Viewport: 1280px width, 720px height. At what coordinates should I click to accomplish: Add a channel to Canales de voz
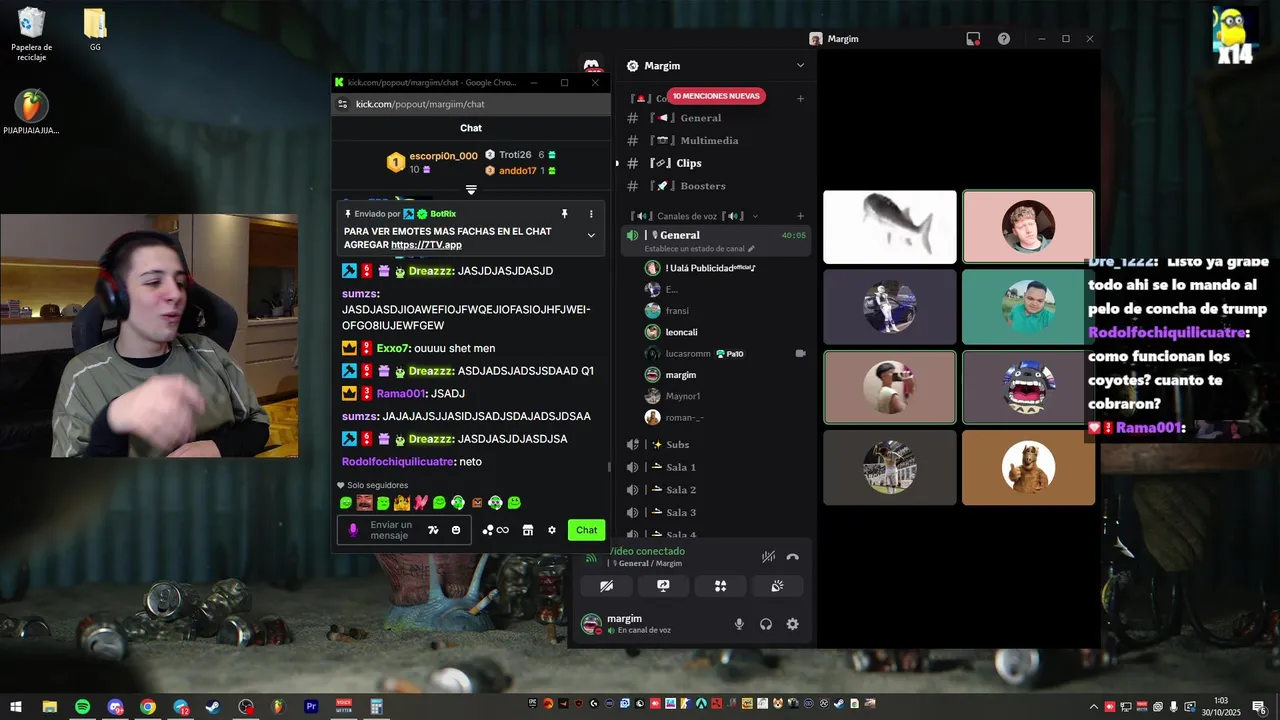800,216
